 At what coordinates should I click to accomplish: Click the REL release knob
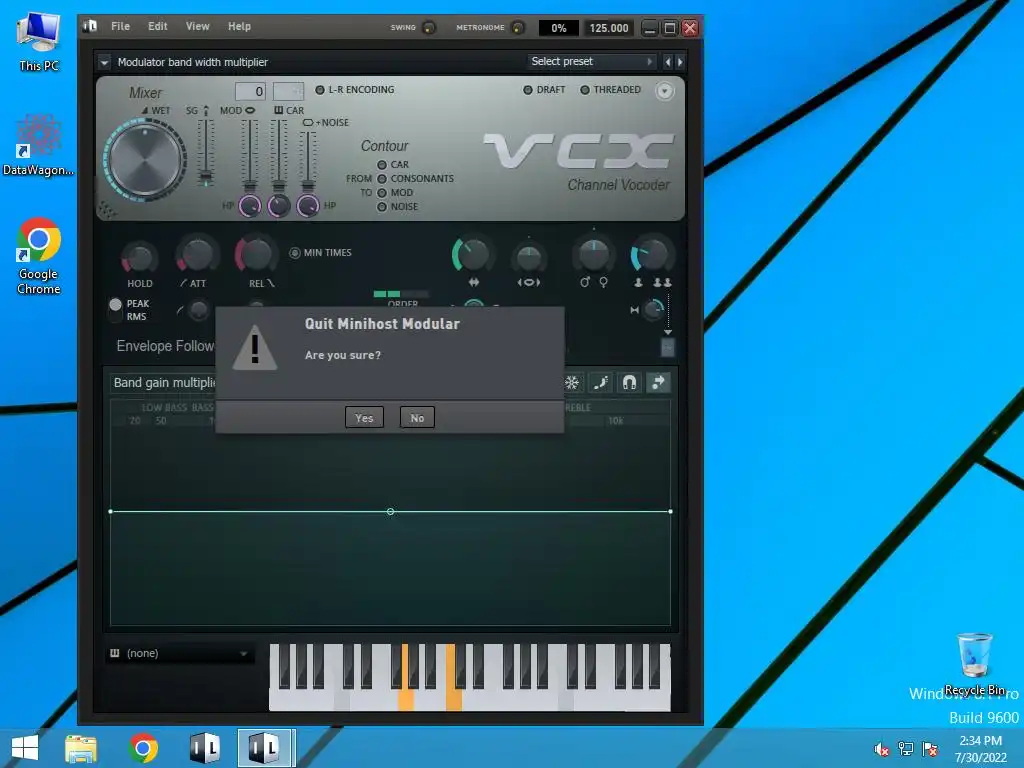tap(255, 254)
